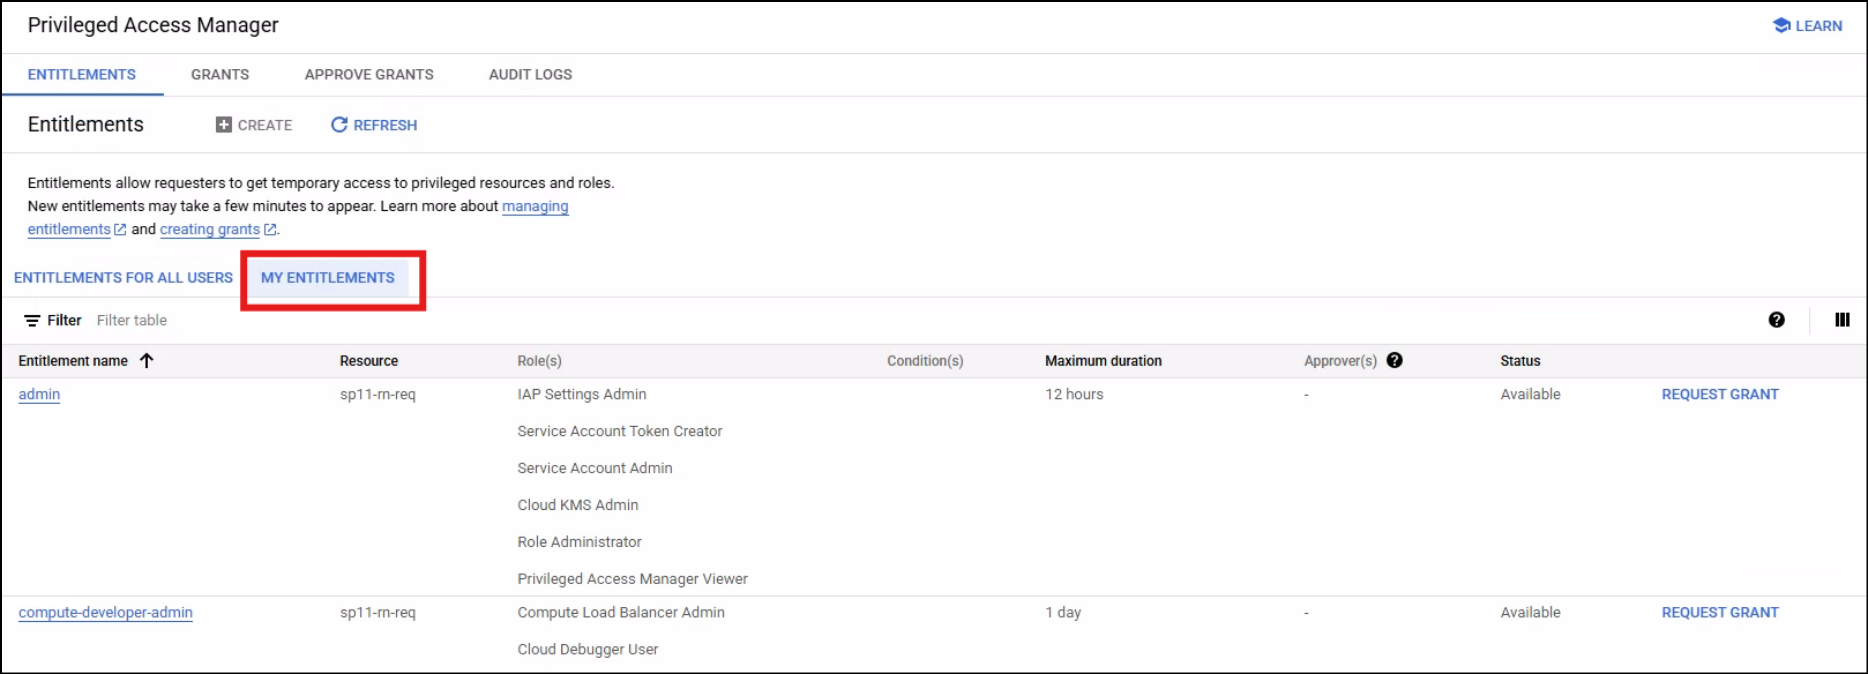This screenshot has height=674, width=1868.
Task: Toggle sort arrow on Entitlement name
Action: [x=147, y=361]
